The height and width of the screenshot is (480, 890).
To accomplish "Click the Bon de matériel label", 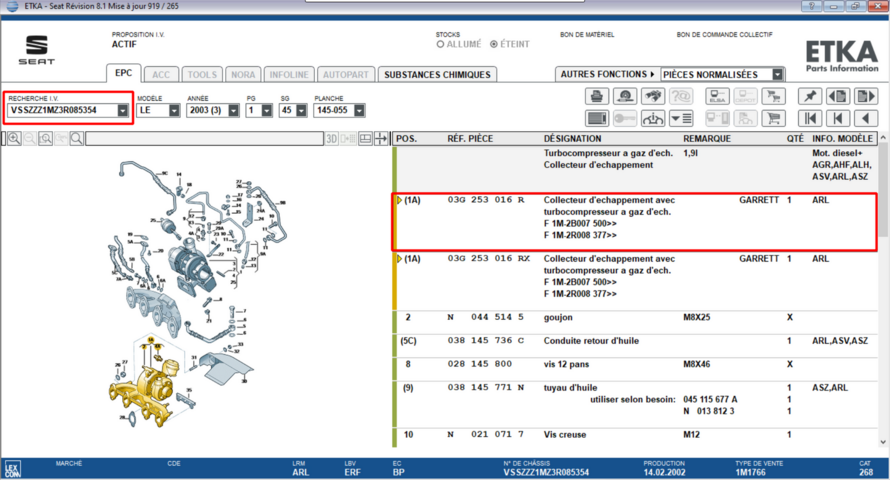I will click(x=587, y=35).
